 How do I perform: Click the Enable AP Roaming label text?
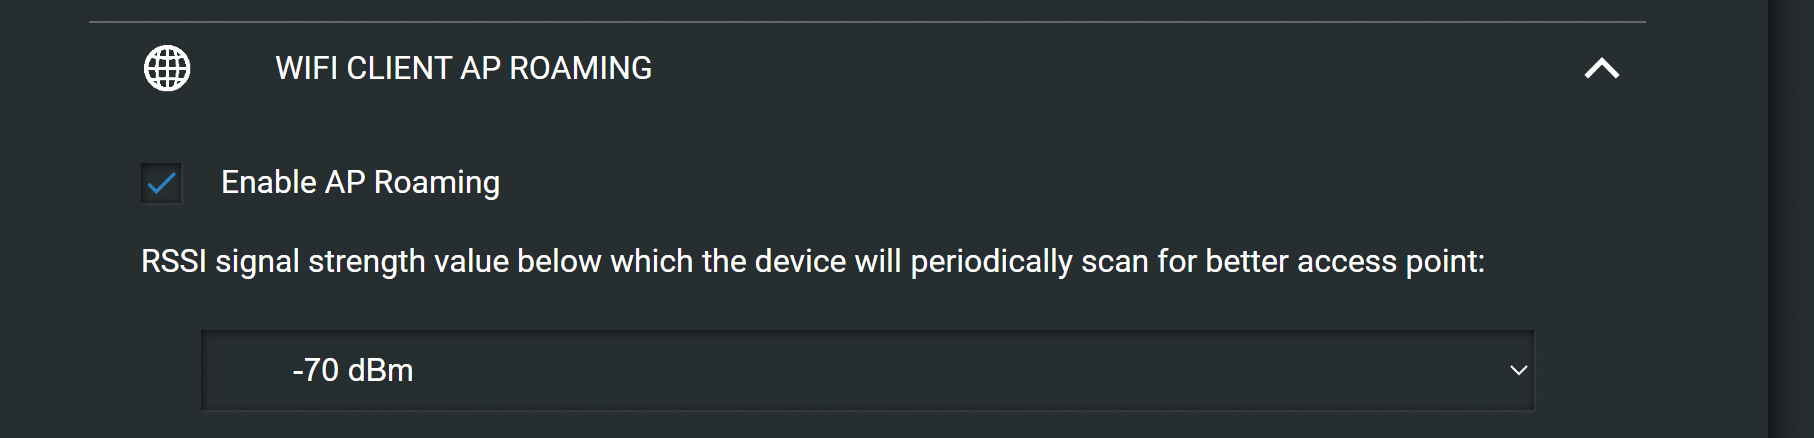click(360, 183)
